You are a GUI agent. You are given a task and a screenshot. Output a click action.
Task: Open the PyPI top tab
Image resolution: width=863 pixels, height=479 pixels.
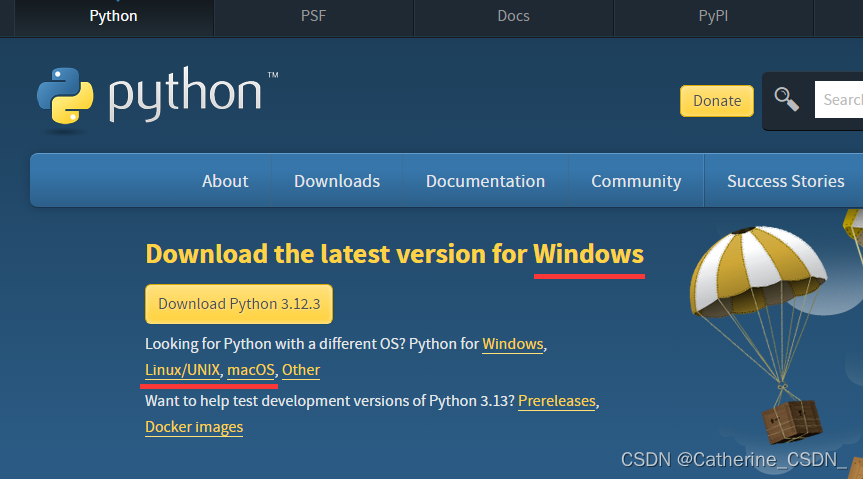pyautogui.click(x=713, y=17)
